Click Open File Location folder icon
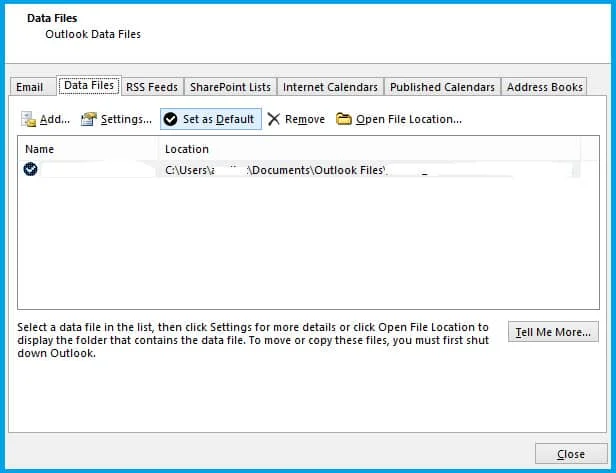Screen dimensions: 616x473 pyautogui.click(x=344, y=119)
